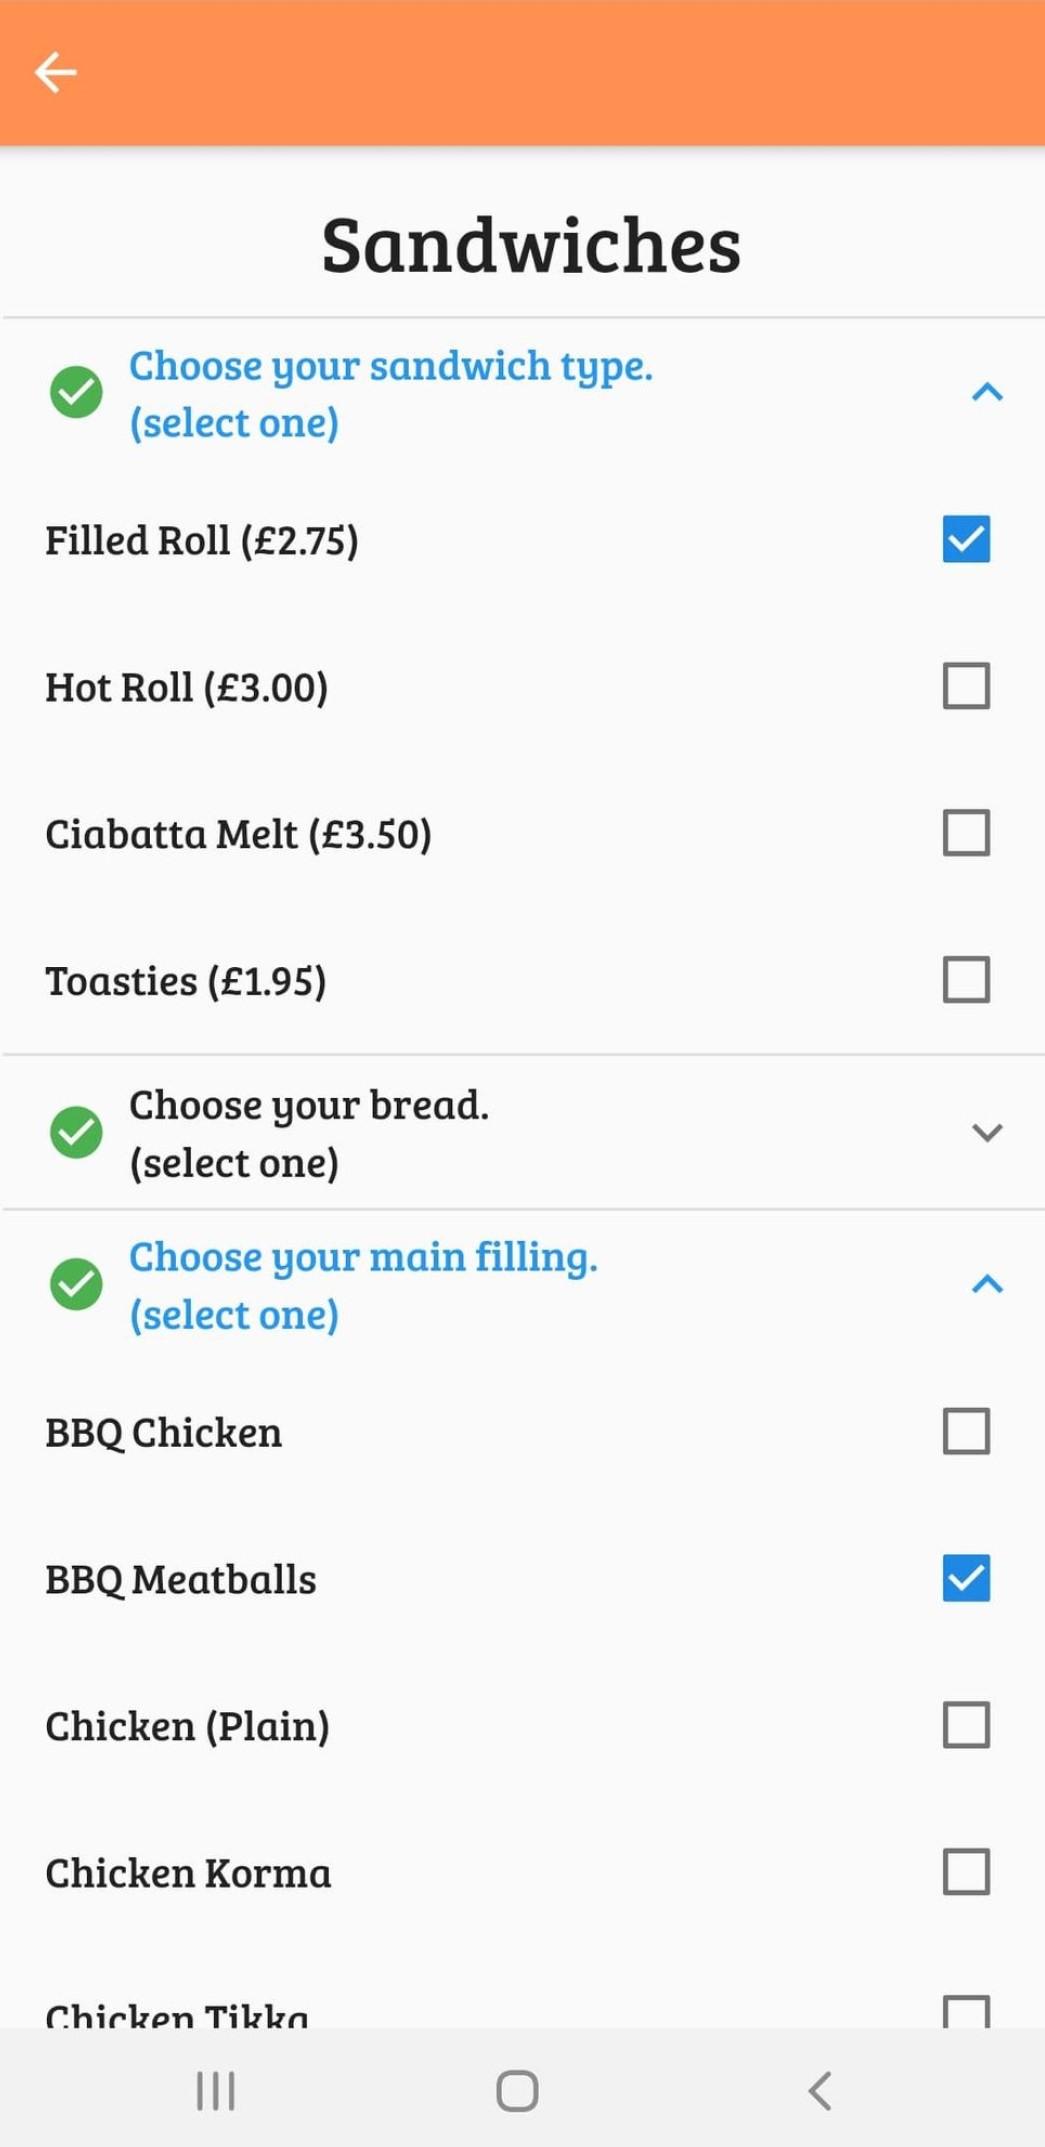Click green checkmark beside bread section
Viewport: 1045px width, 2147px height.
click(x=76, y=1132)
